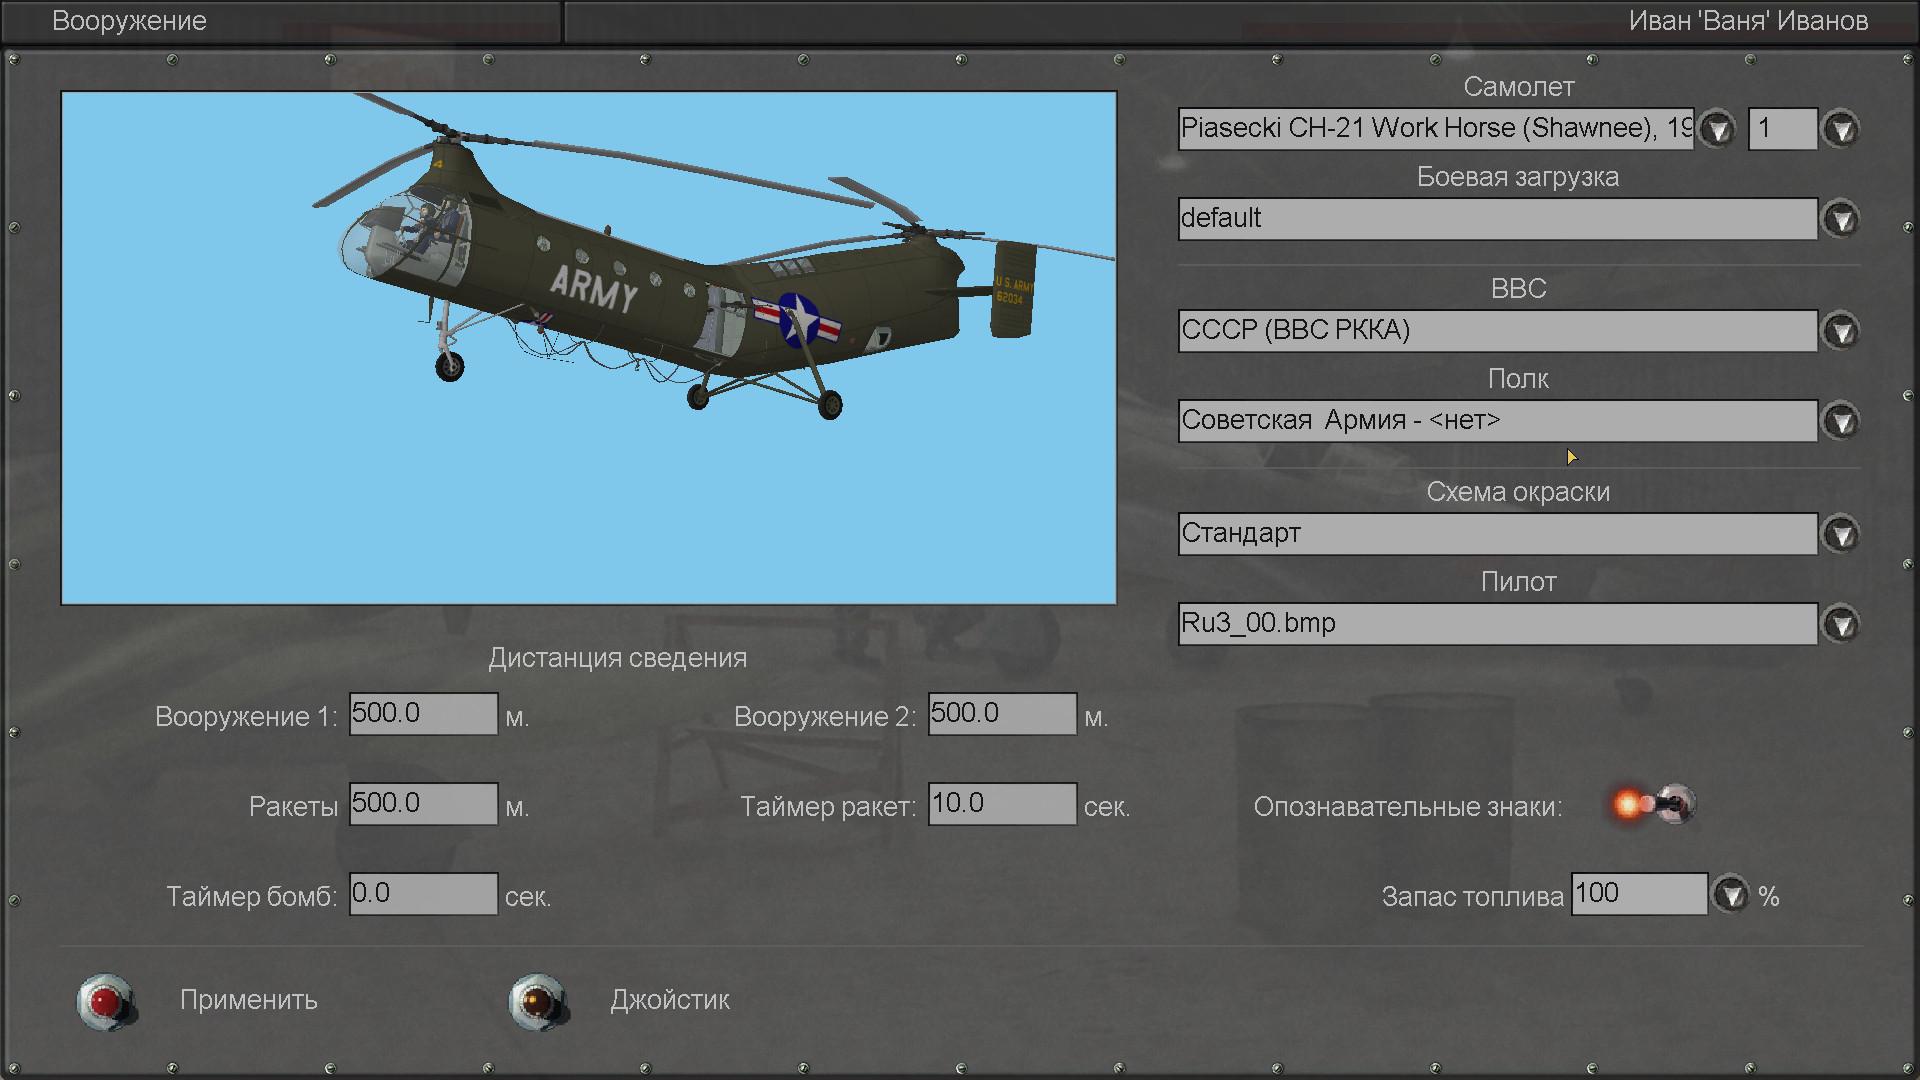1920x1080 pixels.
Task: Click the Вооружение title tab
Action: (130, 21)
